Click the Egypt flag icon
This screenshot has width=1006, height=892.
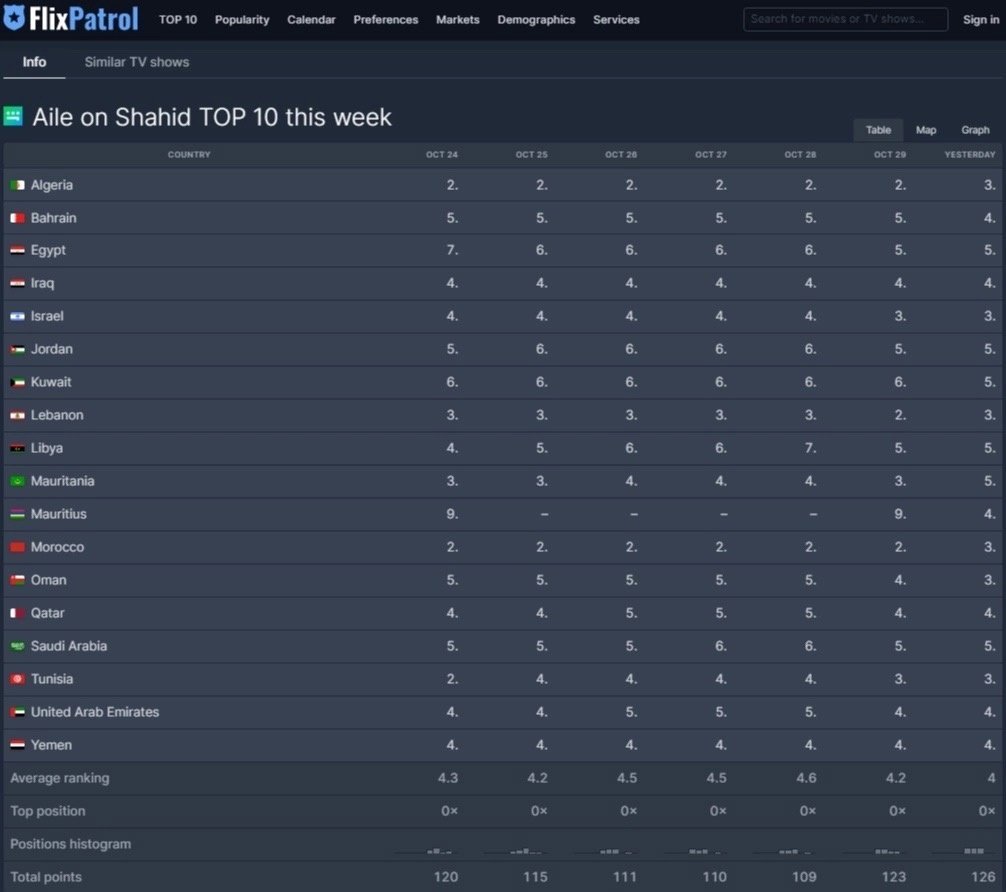click(x=17, y=251)
